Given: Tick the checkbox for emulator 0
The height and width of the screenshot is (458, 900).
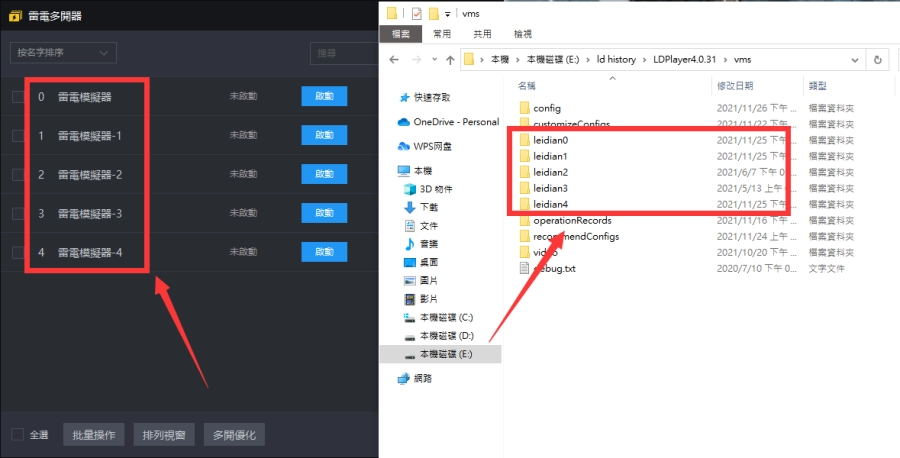Looking at the screenshot, I should [x=18, y=96].
